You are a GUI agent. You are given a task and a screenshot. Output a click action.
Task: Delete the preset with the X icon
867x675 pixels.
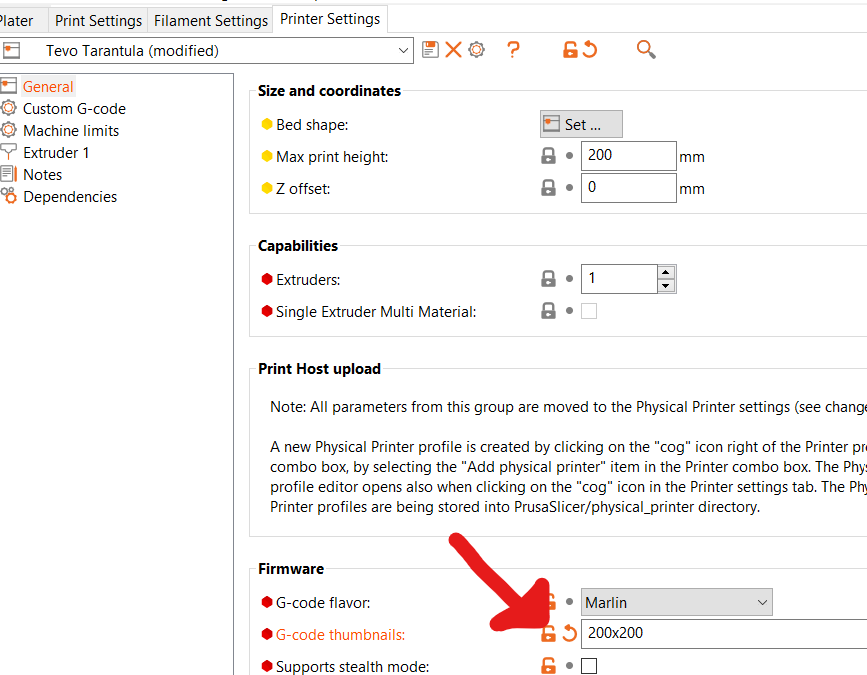(x=453, y=50)
